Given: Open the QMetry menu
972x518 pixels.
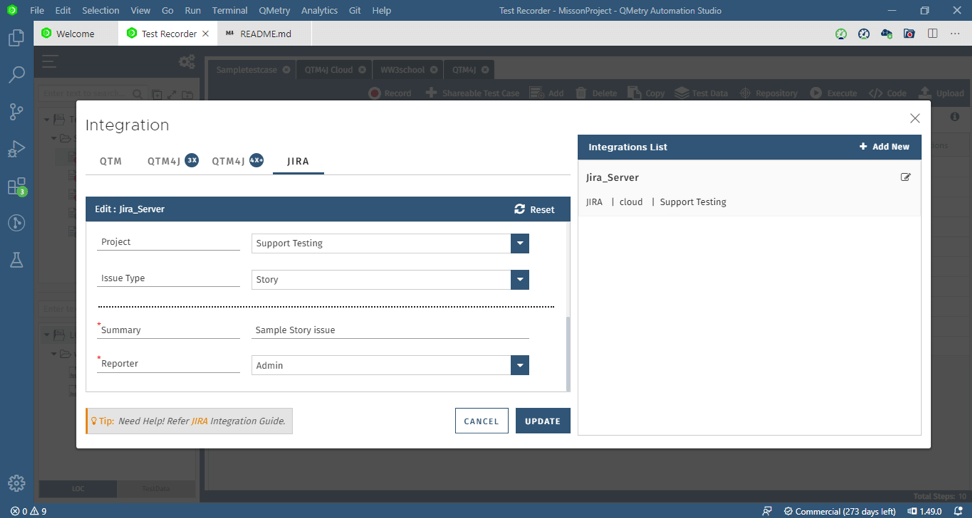Looking at the screenshot, I should (274, 11).
